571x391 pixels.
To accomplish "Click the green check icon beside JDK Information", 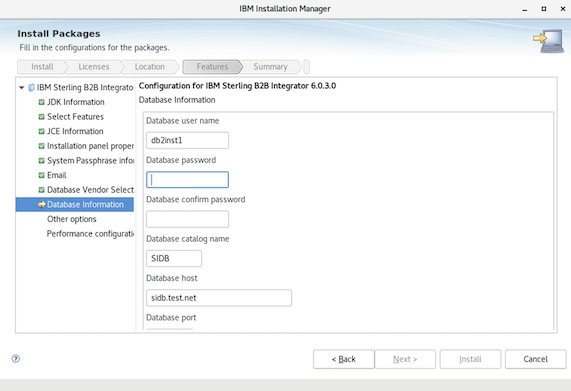I will (42, 102).
